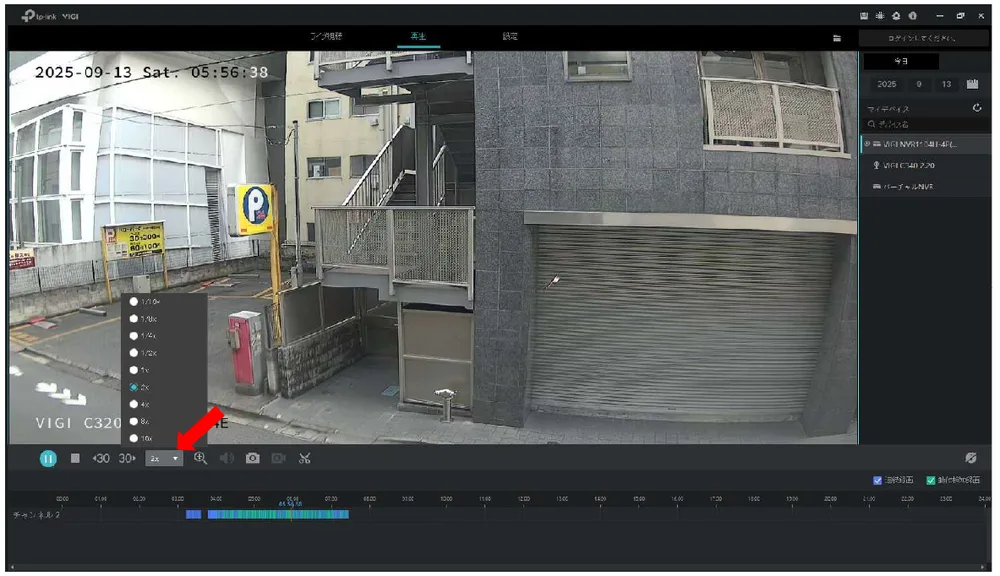This screenshot has height=576, width=1000.
Task: Skip forward 30 seconds
Action: (127, 458)
